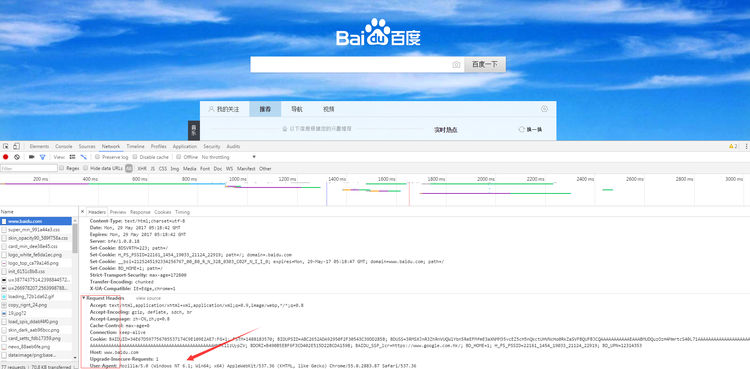The image size is (750, 369).
Task: Click the camera image search icon
Action: tap(456, 65)
